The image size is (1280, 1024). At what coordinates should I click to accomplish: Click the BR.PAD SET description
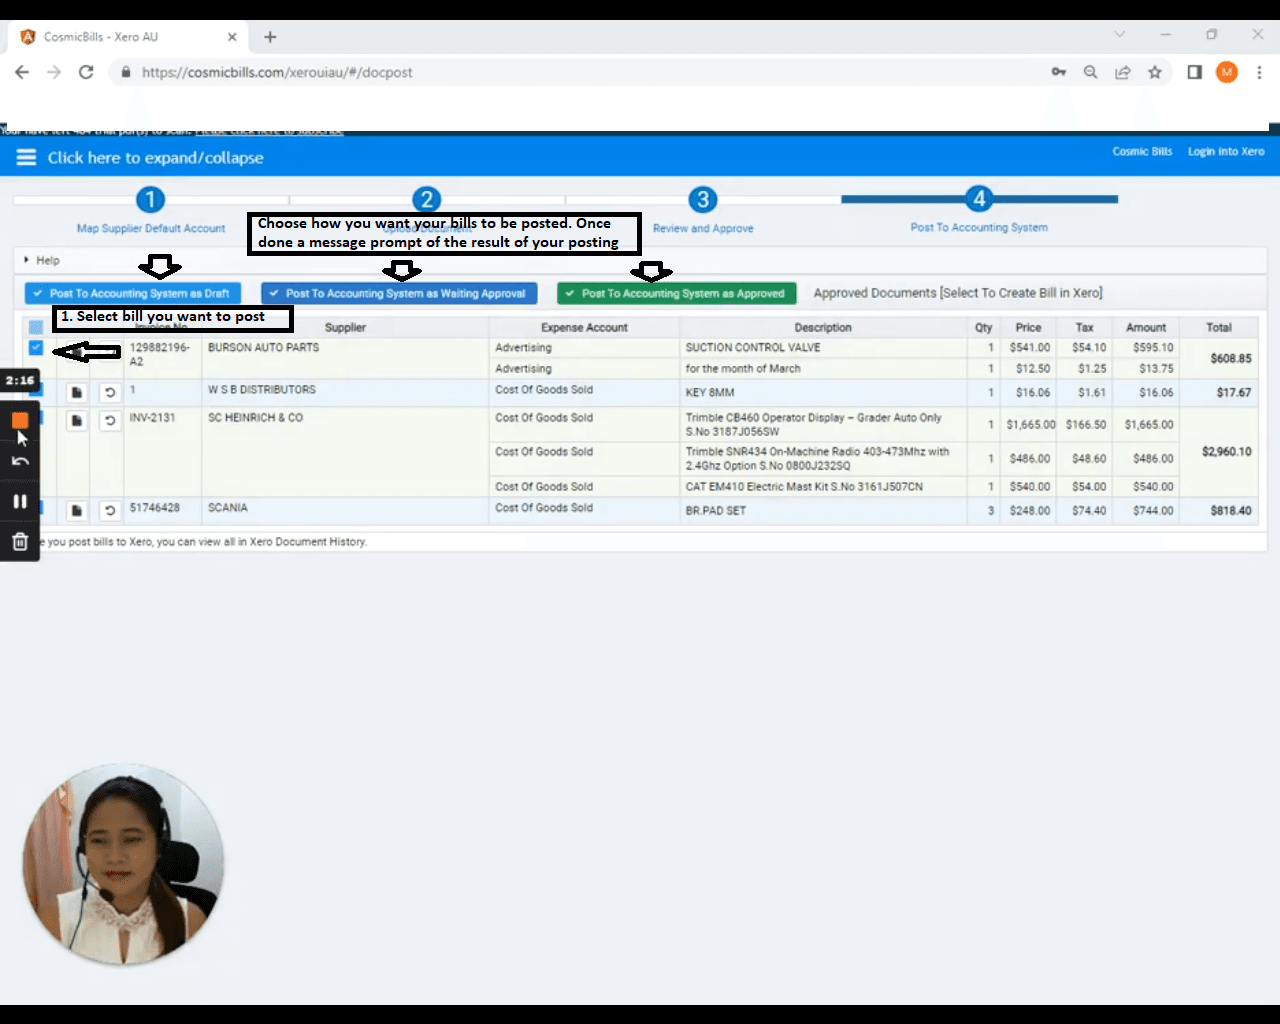point(716,510)
